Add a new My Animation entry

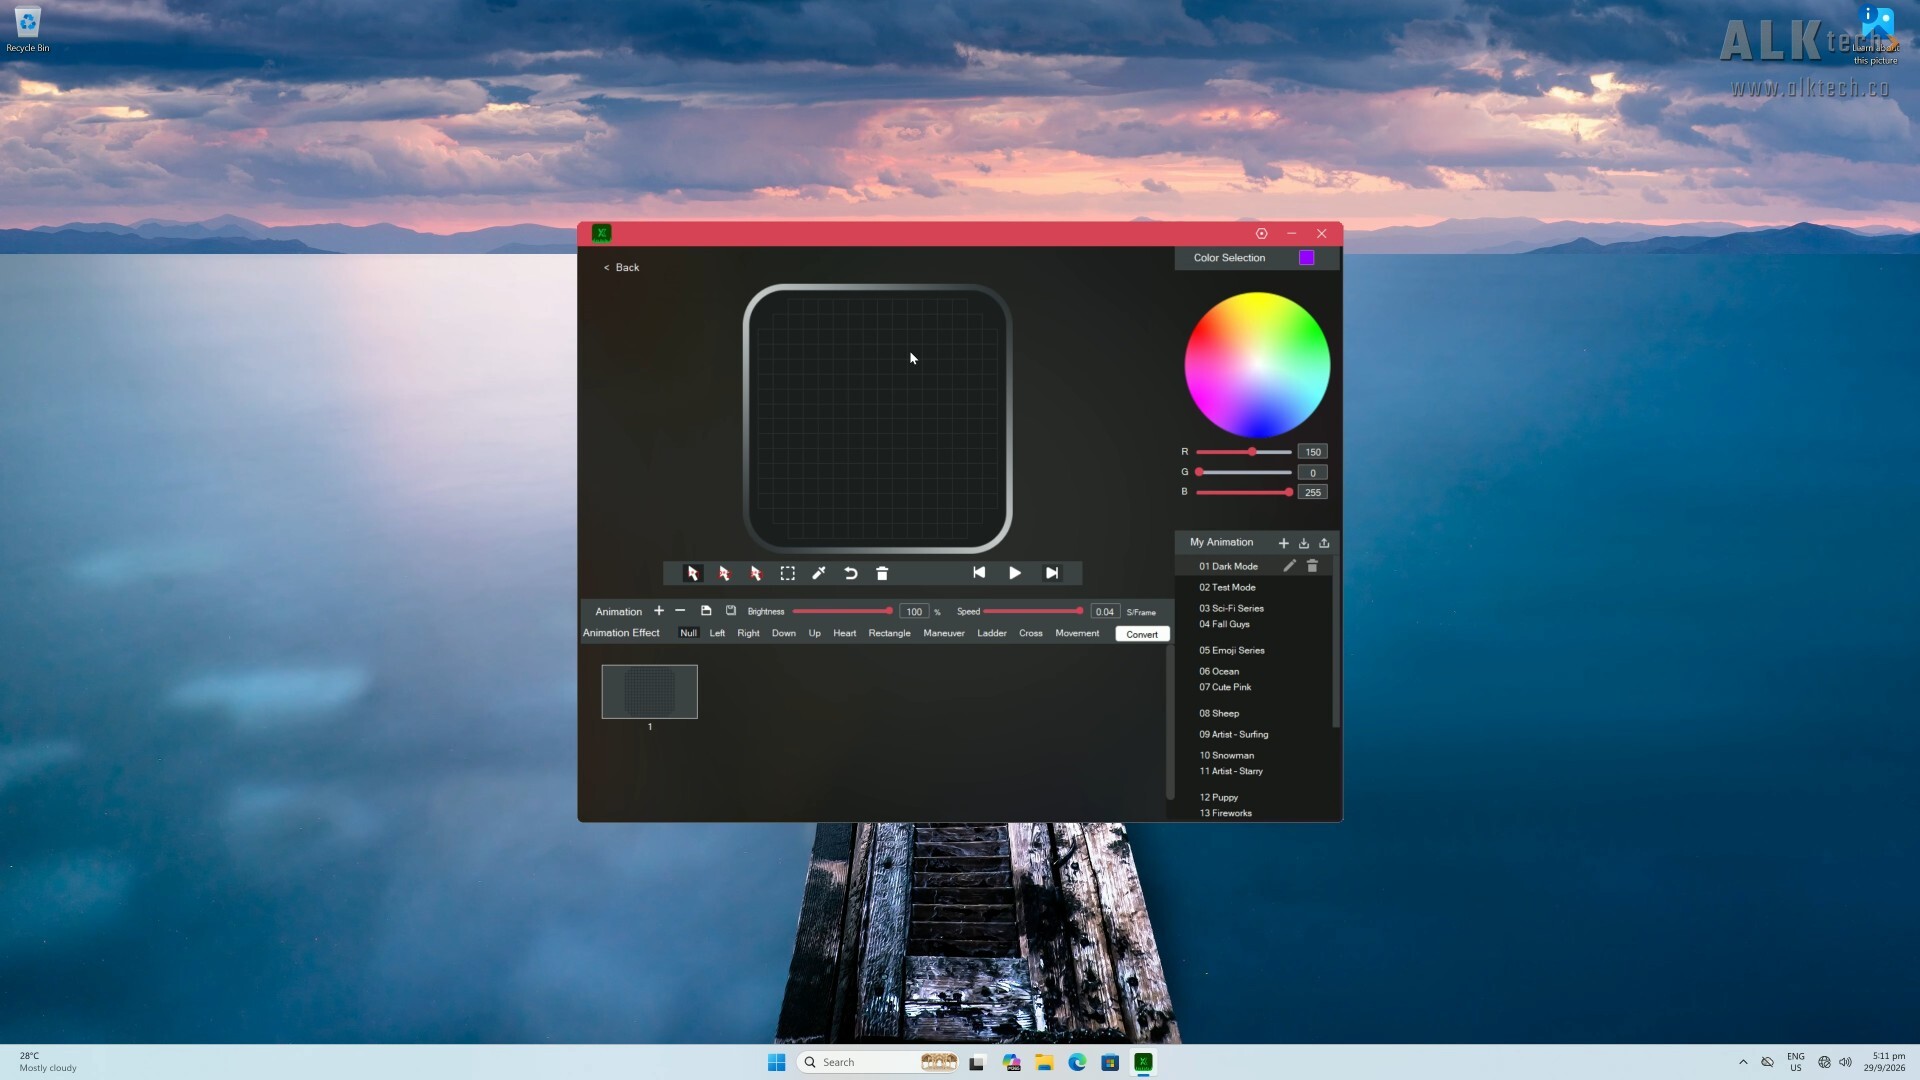click(x=1284, y=543)
